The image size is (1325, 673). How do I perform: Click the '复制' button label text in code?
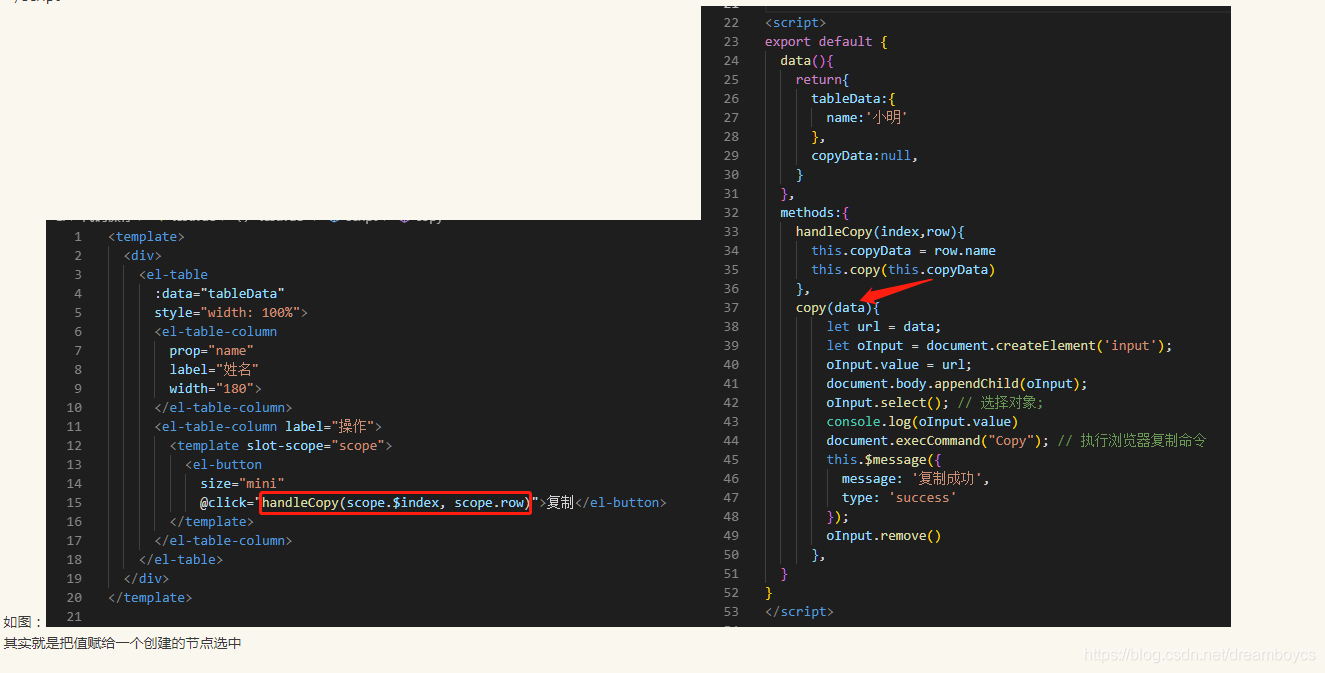[x=560, y=503]
